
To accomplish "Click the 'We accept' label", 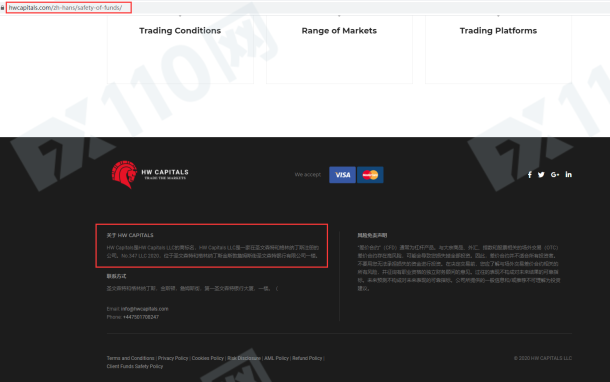I will click(x=308, y=175).
